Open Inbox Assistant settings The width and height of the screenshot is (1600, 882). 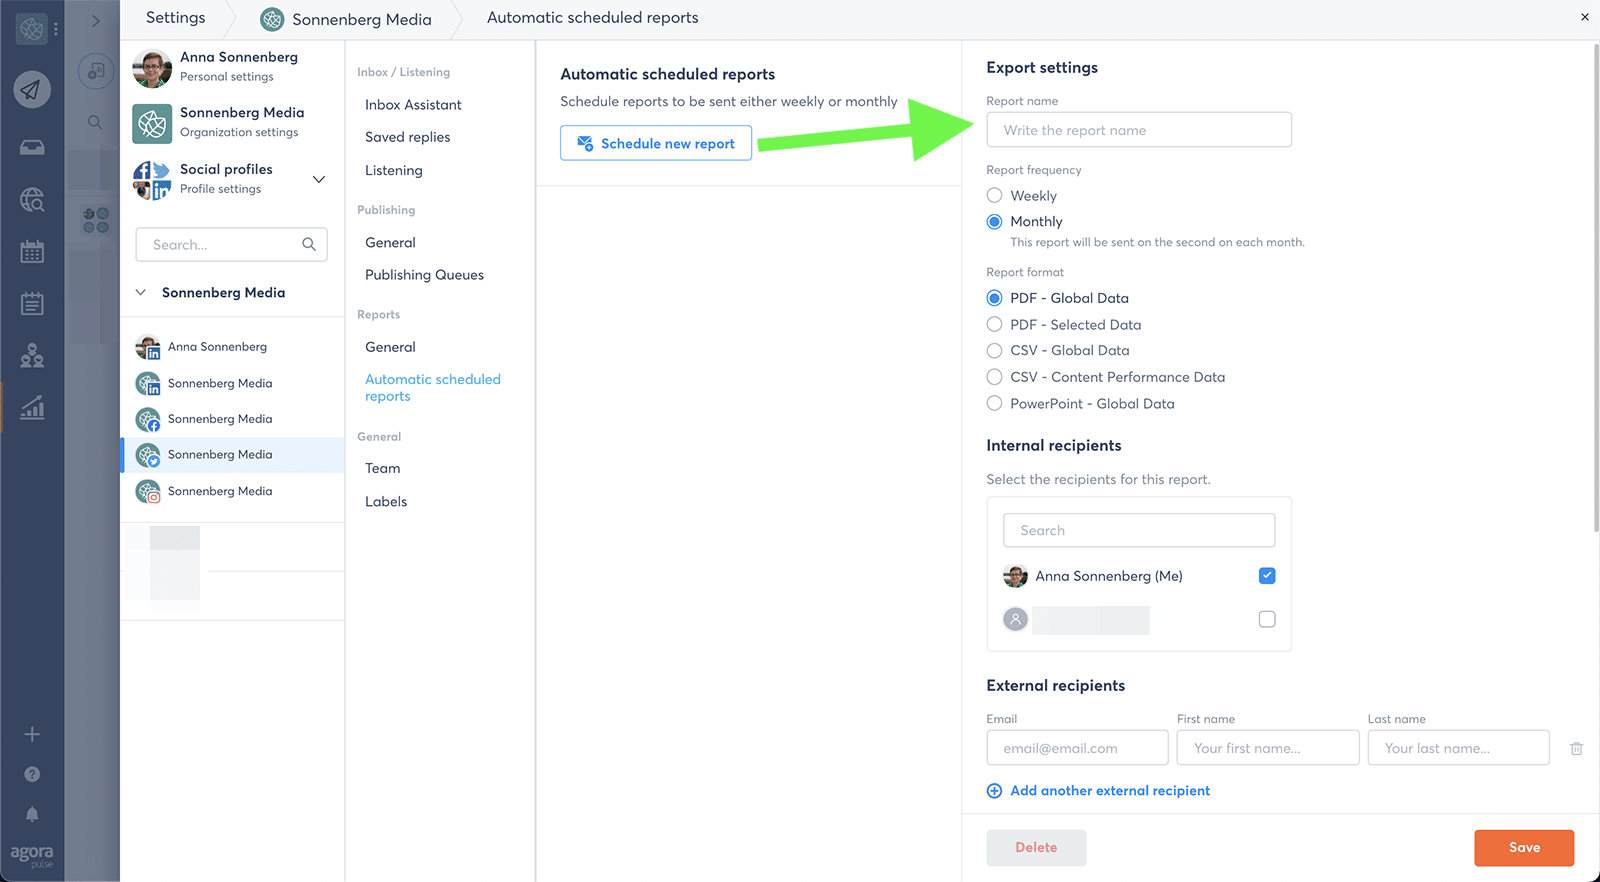coord(413,105)
